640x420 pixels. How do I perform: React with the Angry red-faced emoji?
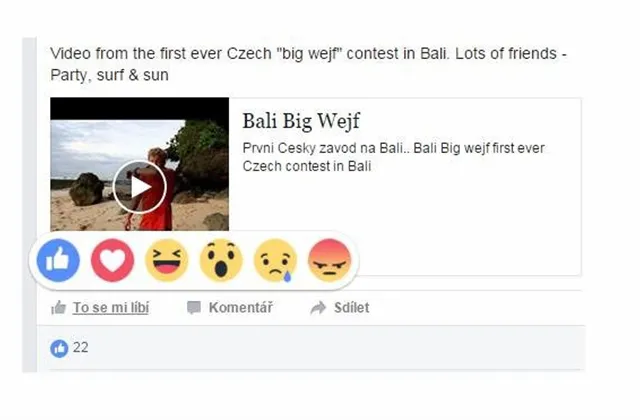pyautogui.click(x=329, y=260)
